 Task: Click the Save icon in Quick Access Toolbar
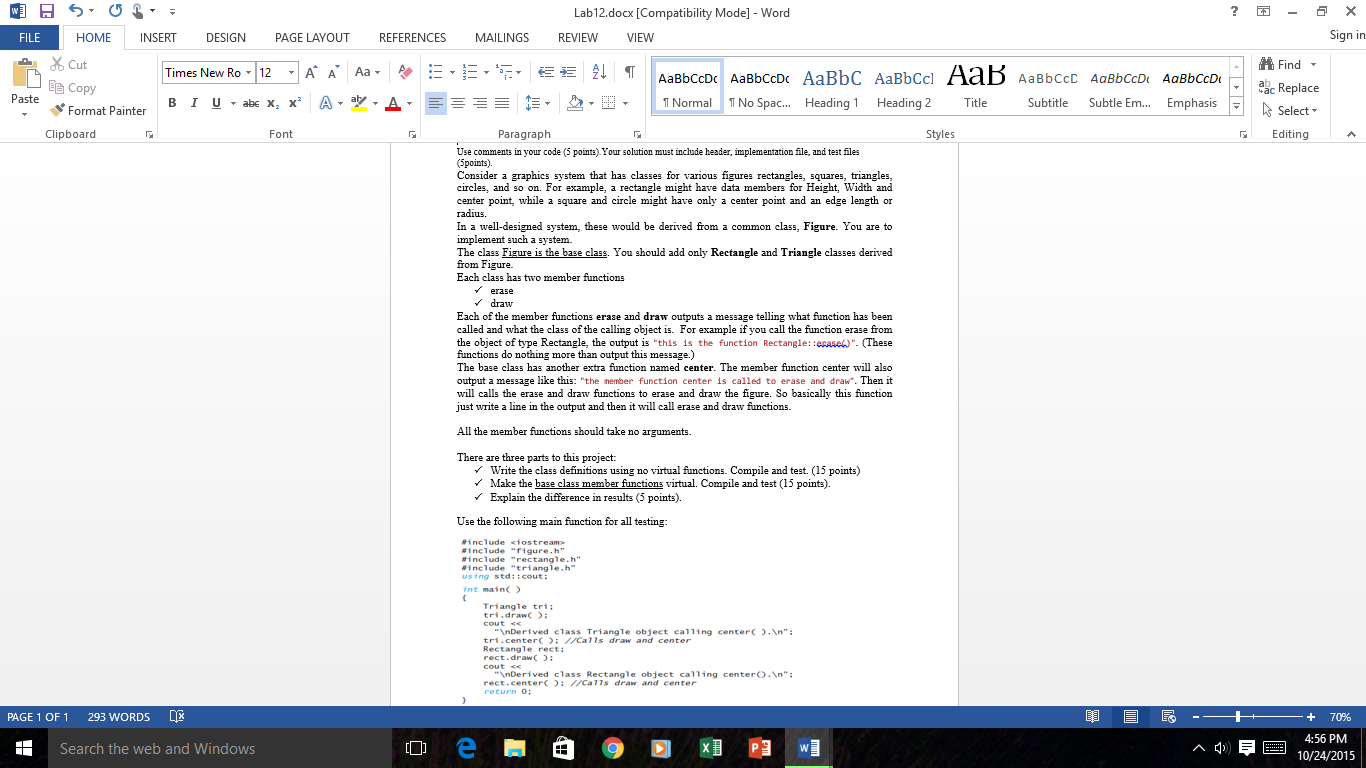pos(46,12)
